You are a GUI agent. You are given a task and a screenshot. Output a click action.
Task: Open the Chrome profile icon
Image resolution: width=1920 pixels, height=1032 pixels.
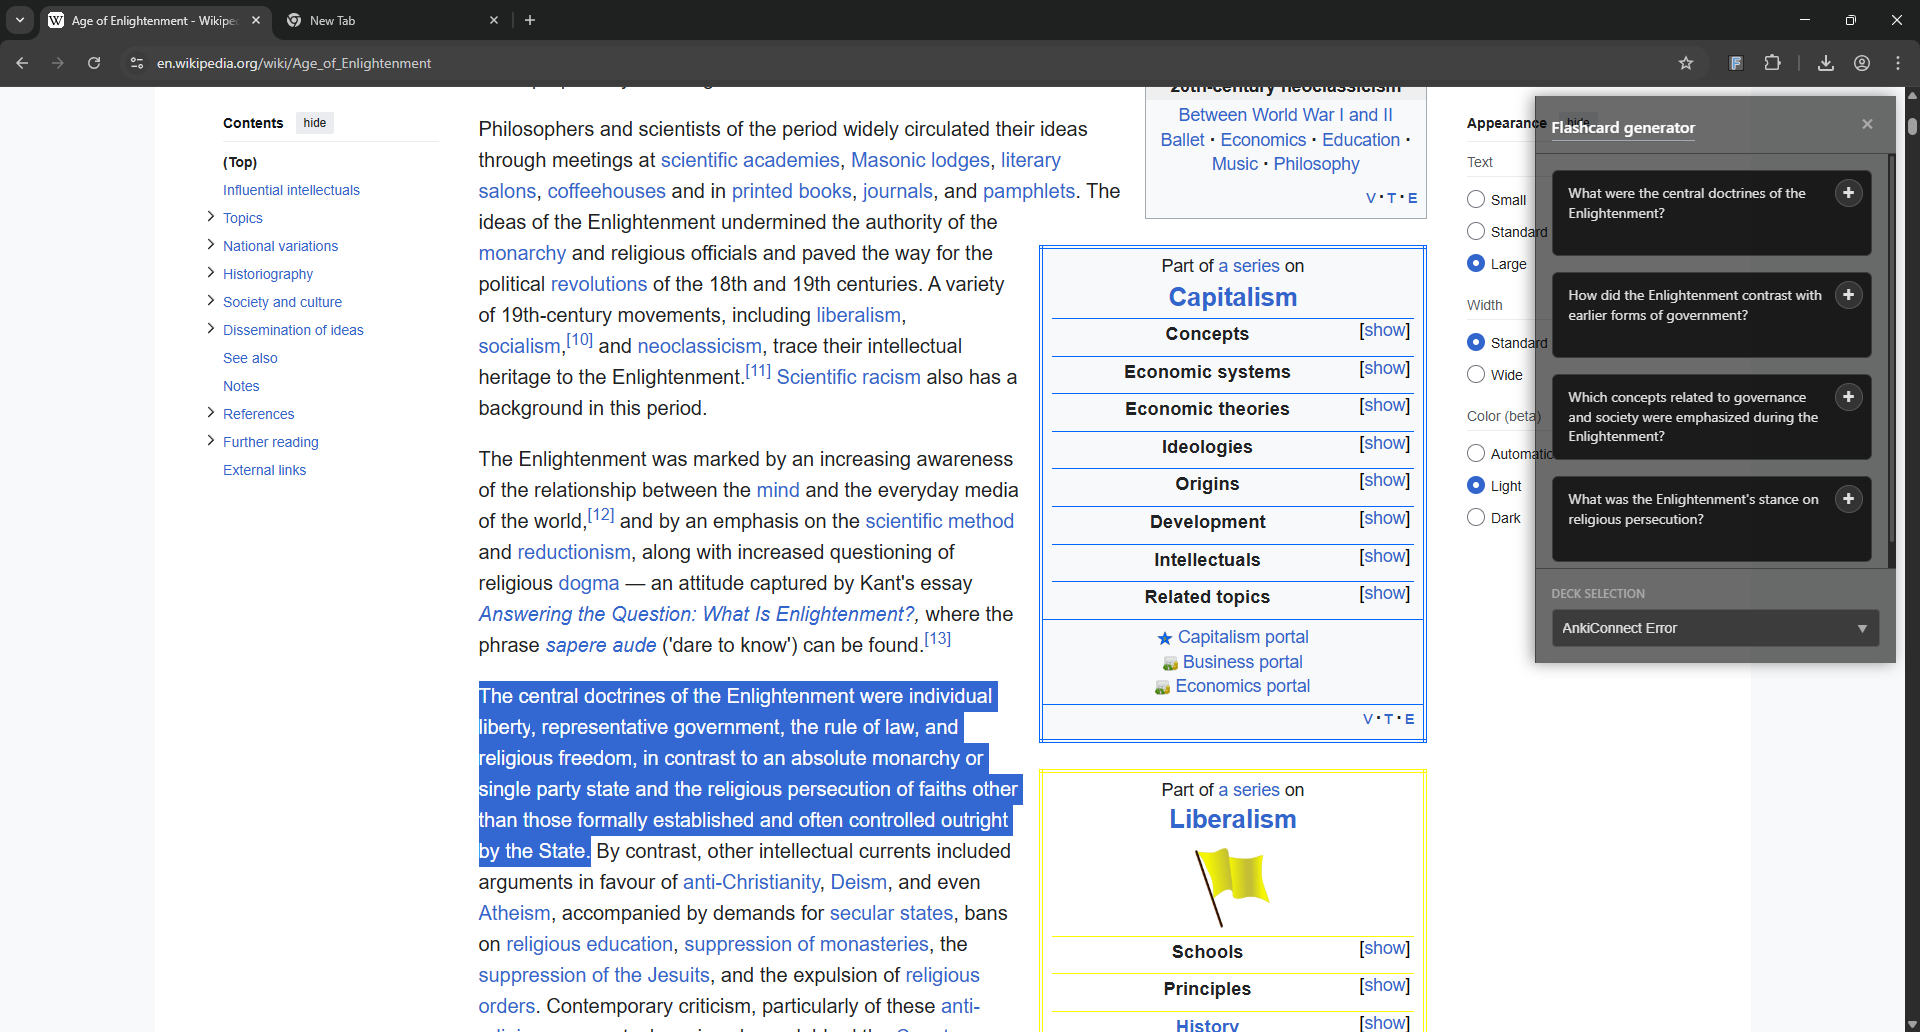pos(1862,63)
